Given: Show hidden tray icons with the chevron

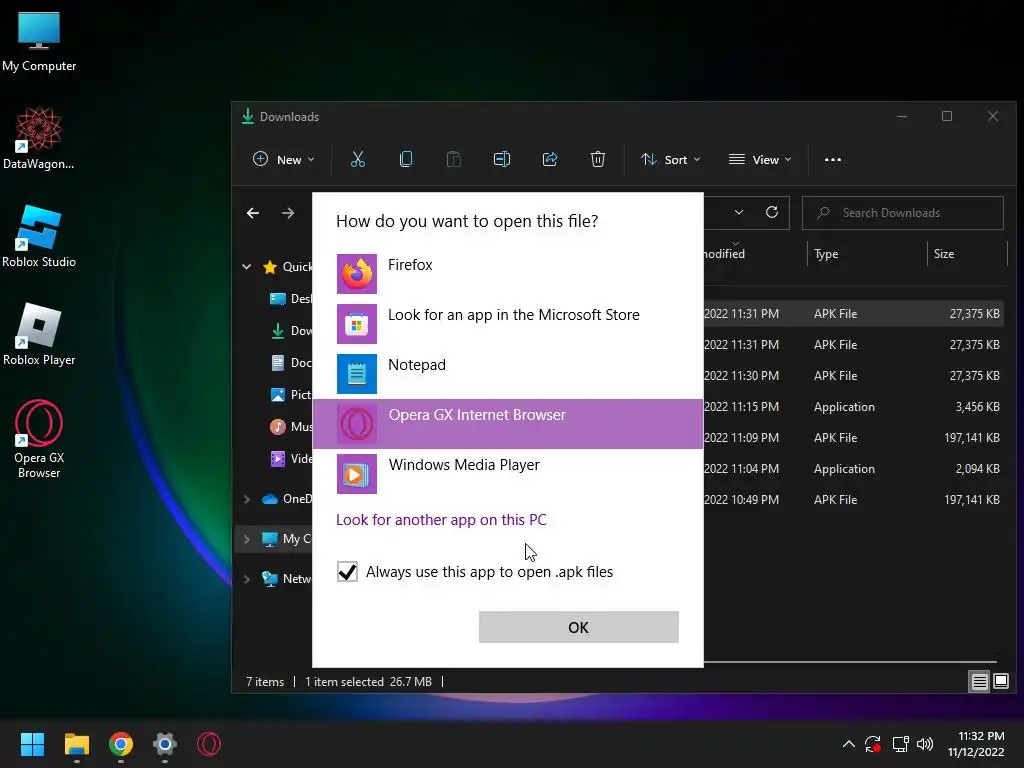Looking at the screenshot, I should [848, 744].
